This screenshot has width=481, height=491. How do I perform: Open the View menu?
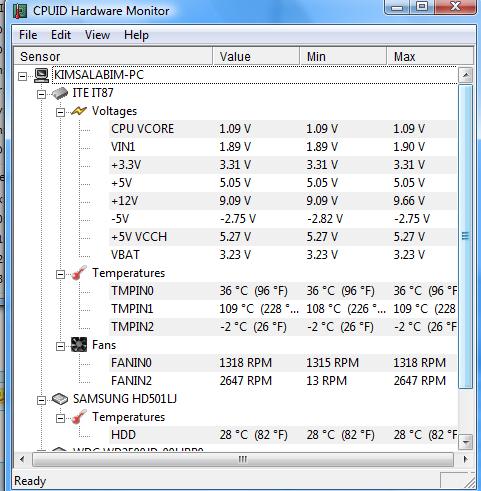97,35
